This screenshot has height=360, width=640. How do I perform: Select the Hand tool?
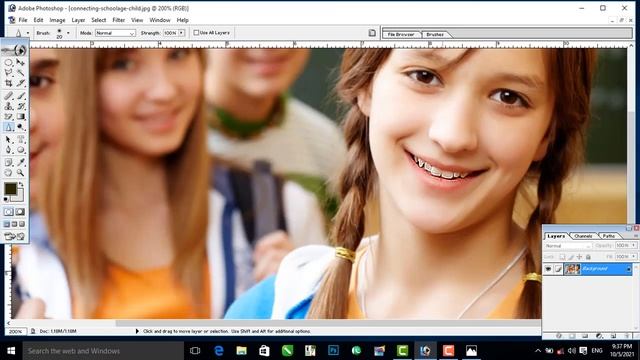9,173
